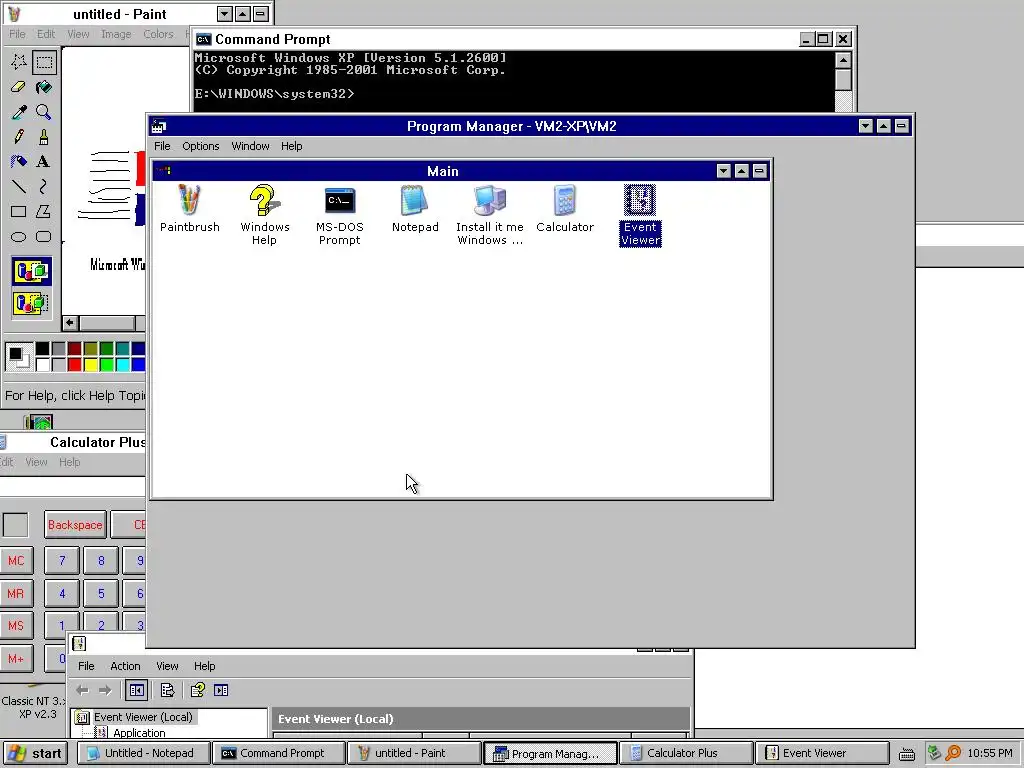Select the Ellipse tool in Paint
The height and width of the screenshot is (768, 1024).
(x=19, y=236)
